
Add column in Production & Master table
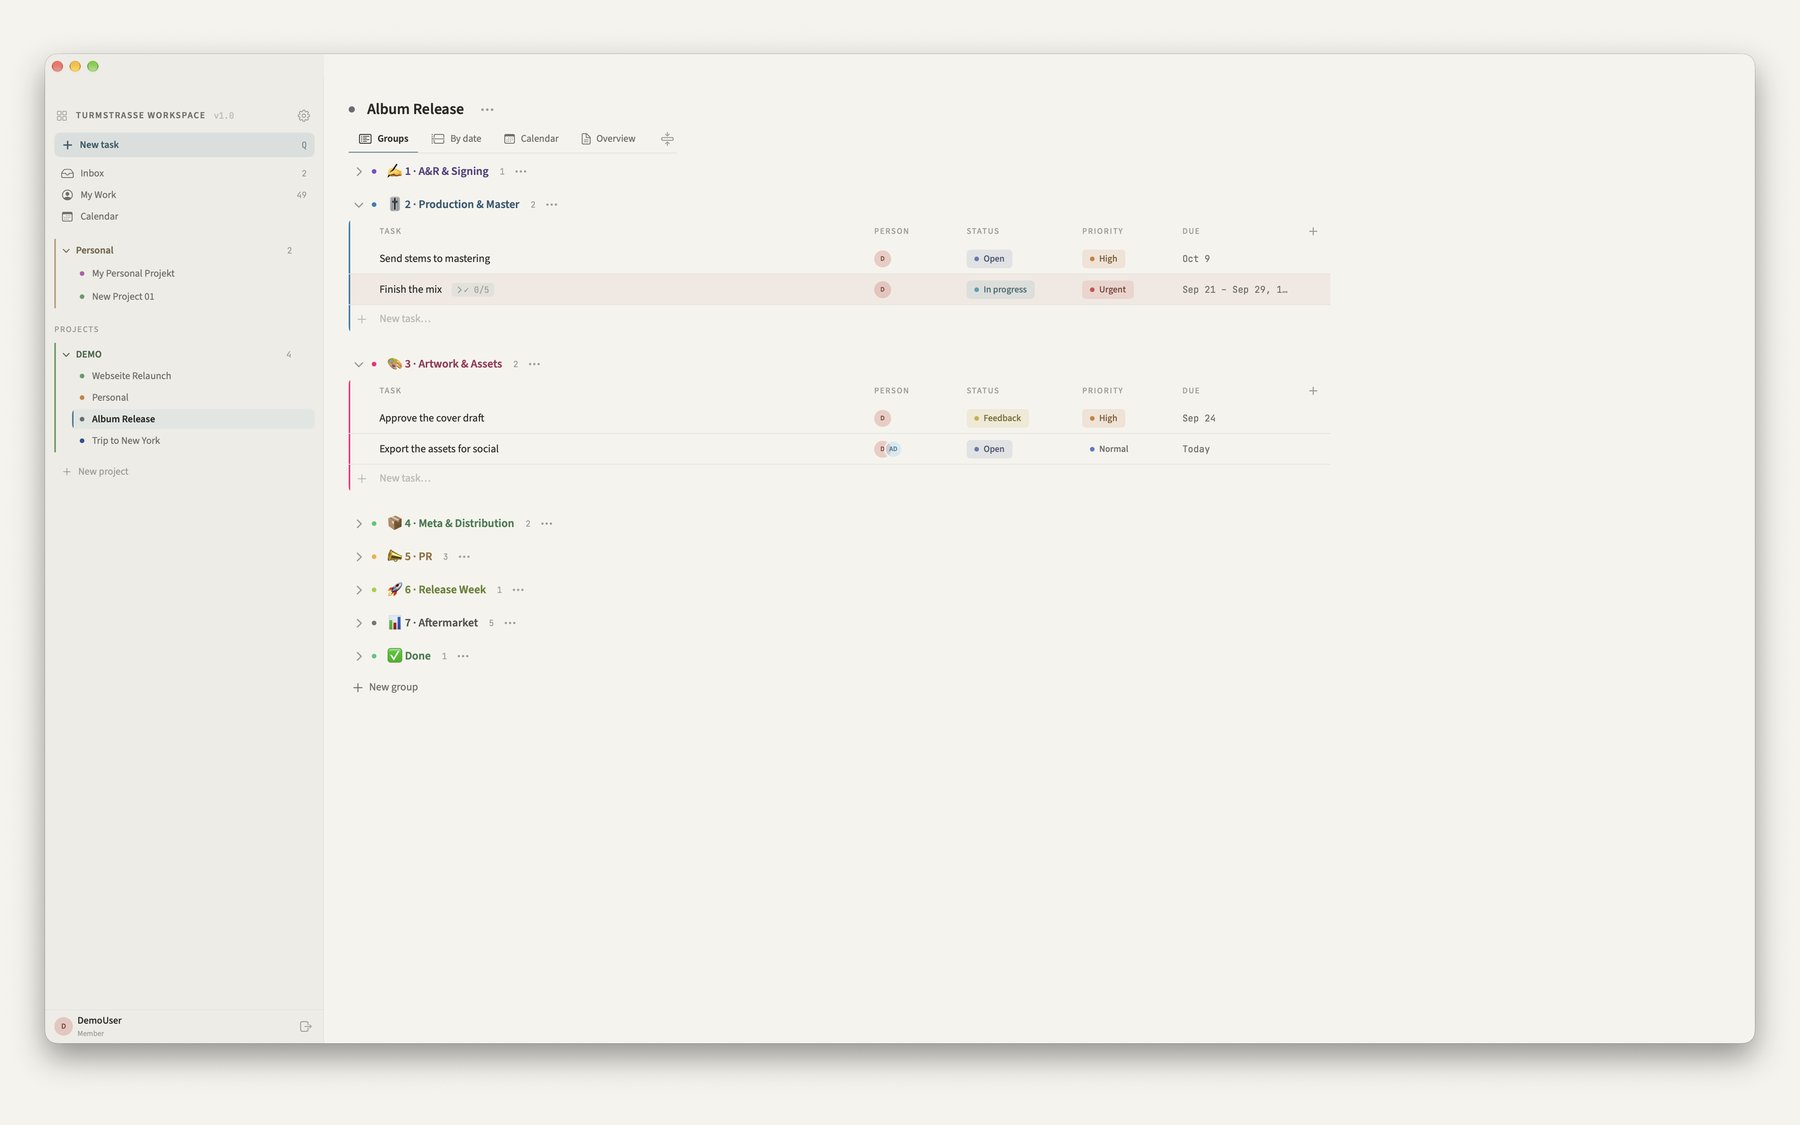tap(1313, 231)
